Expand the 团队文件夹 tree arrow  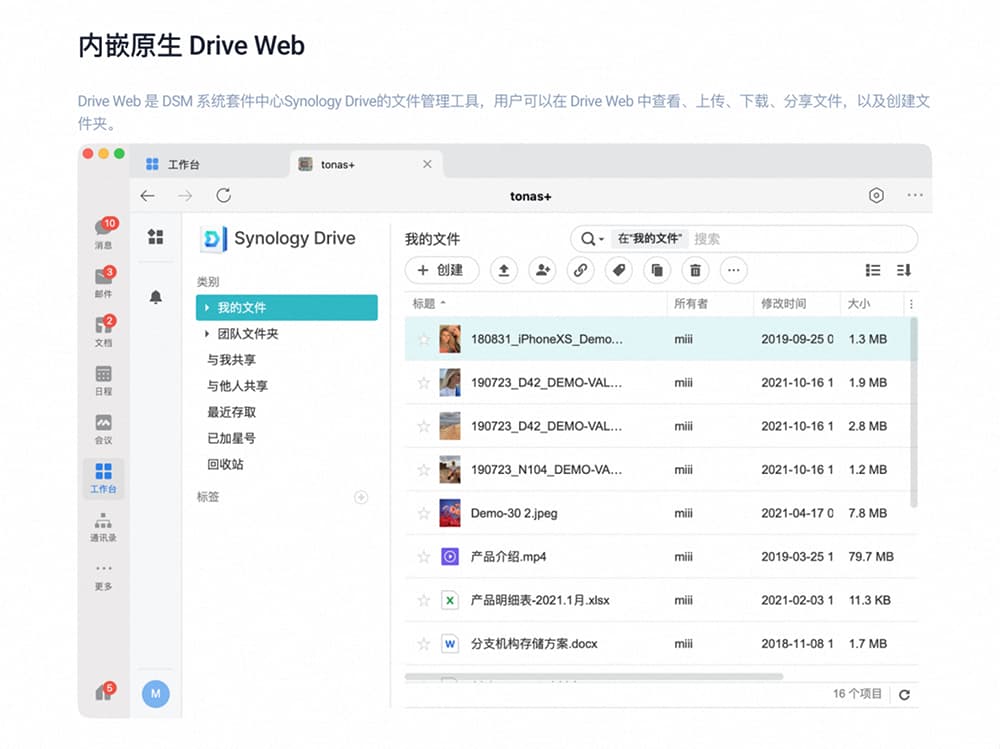pos(207,334)
